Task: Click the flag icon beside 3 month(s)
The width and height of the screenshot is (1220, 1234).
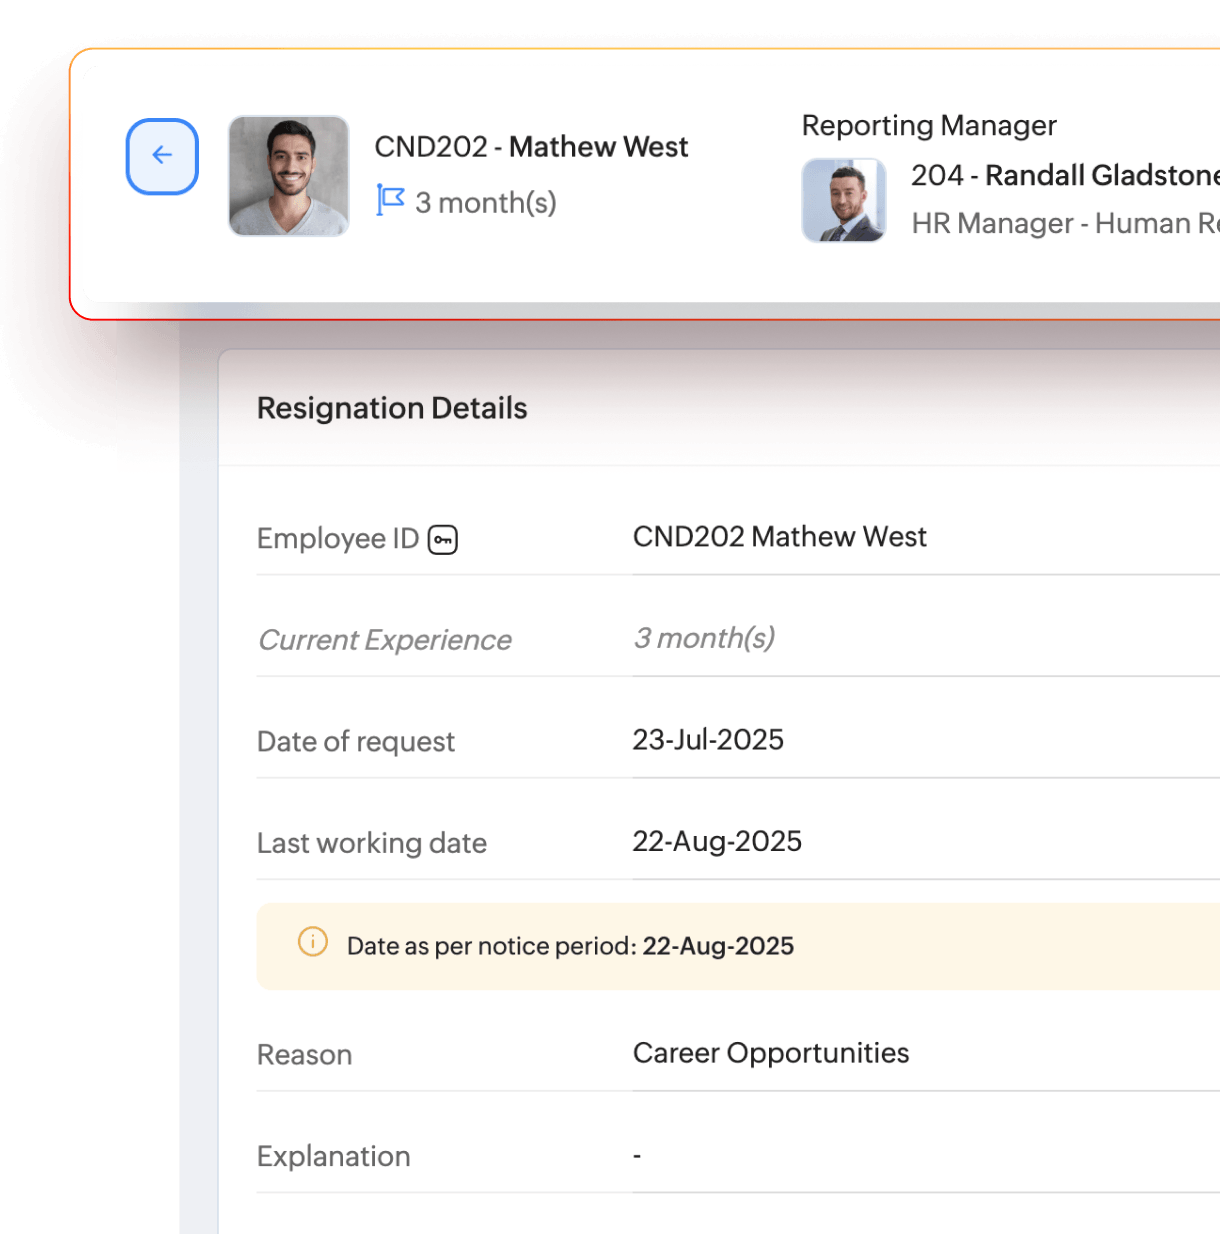Action: click(390, 199)
